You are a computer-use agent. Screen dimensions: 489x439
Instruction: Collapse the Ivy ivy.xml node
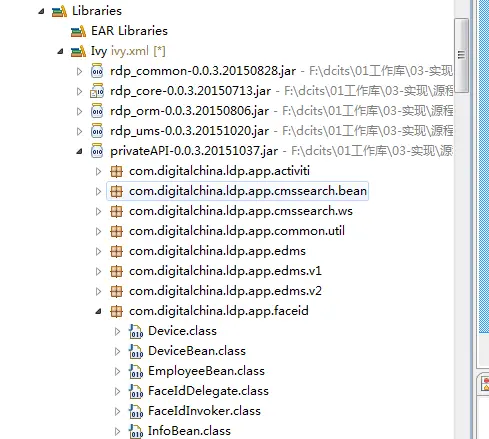coord(60,52)
